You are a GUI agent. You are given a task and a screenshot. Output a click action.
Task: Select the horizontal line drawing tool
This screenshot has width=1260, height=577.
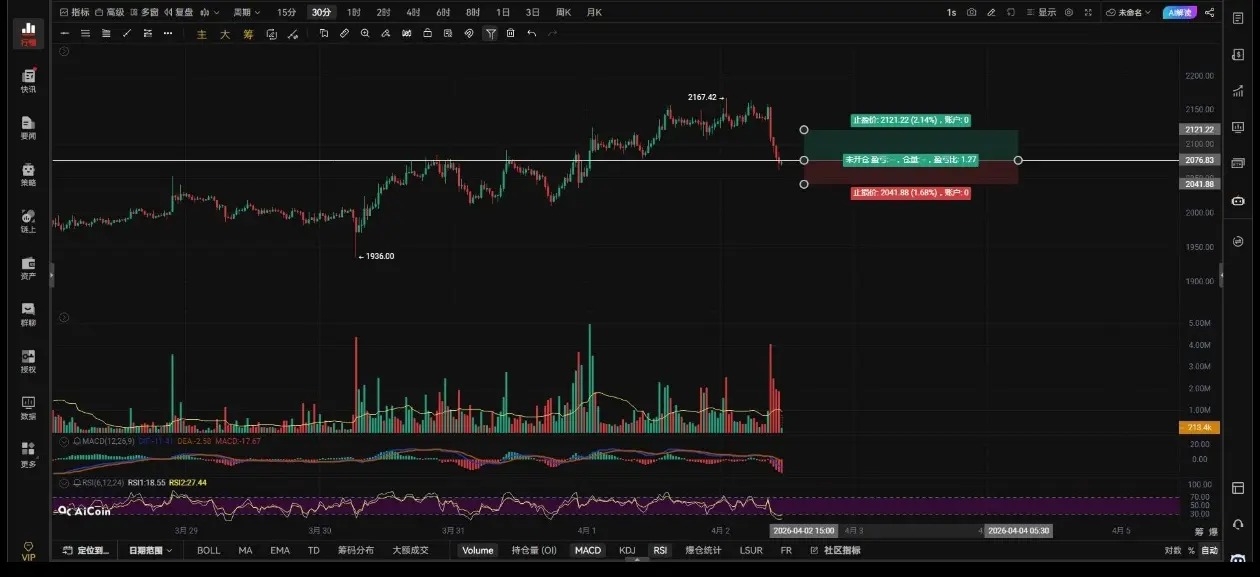[65, 33]
